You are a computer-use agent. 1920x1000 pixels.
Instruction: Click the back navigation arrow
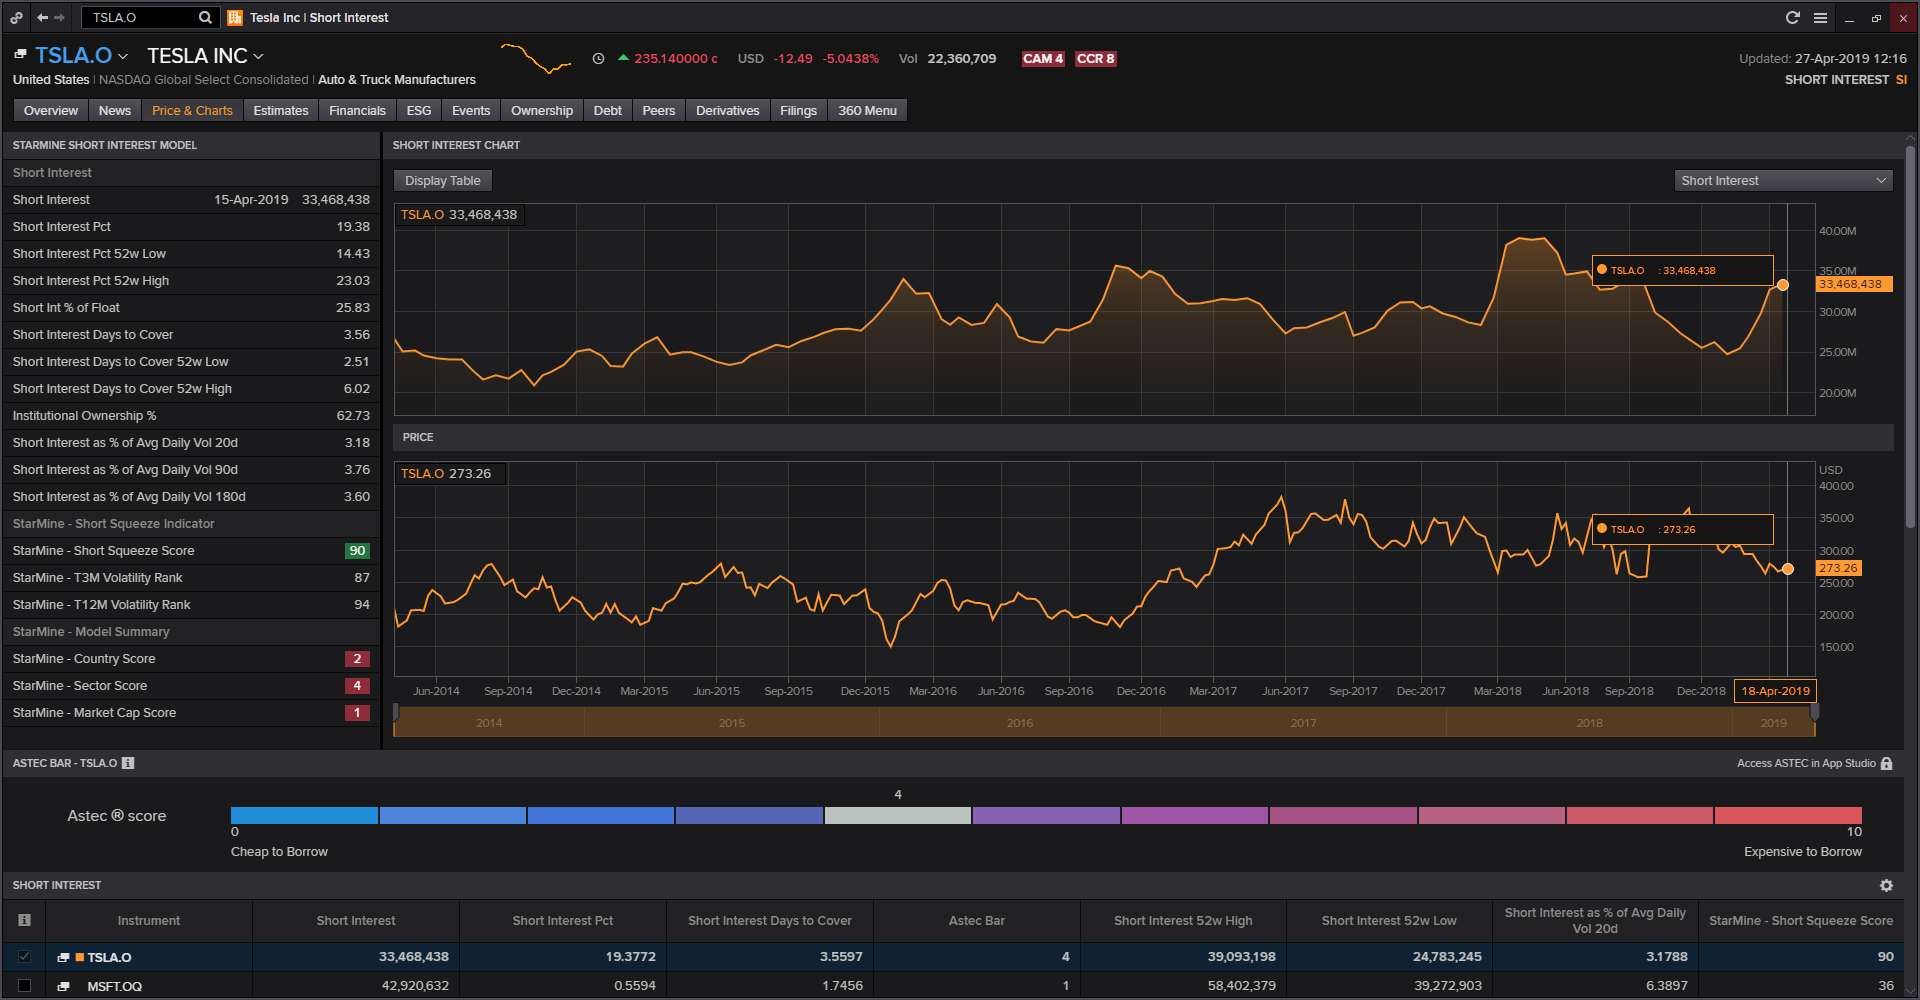[42, 17]
